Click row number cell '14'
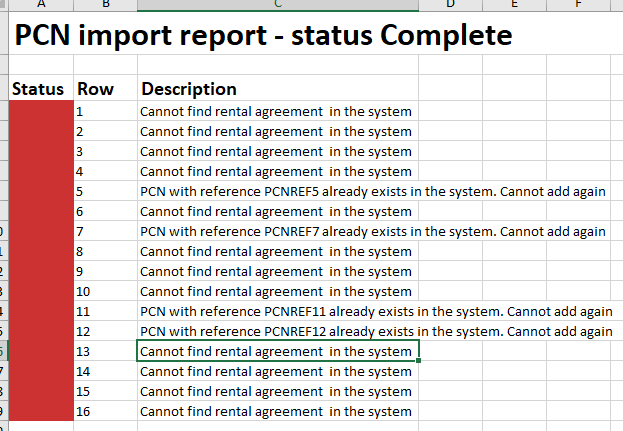The height and width of the screenshot is (431, 623). (105, 371)
